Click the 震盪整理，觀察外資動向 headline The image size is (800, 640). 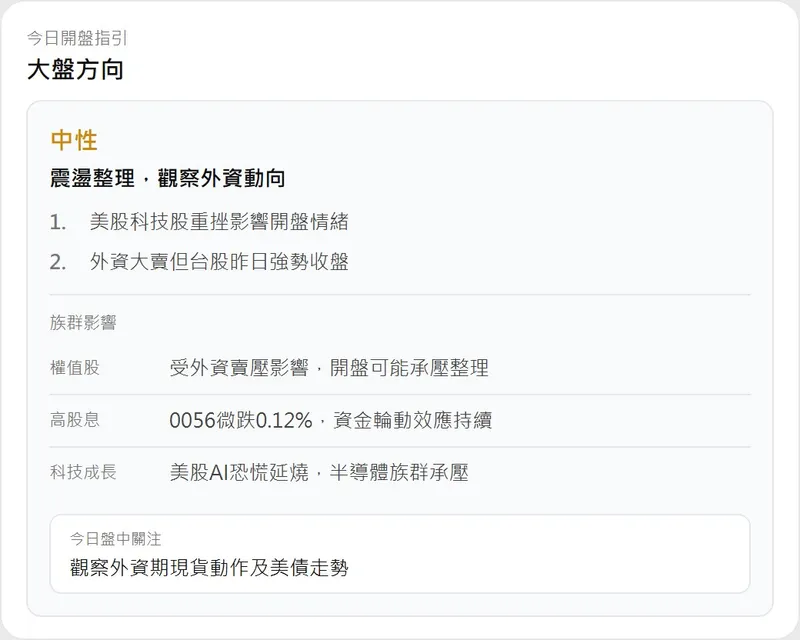click(x=167, y=178)
